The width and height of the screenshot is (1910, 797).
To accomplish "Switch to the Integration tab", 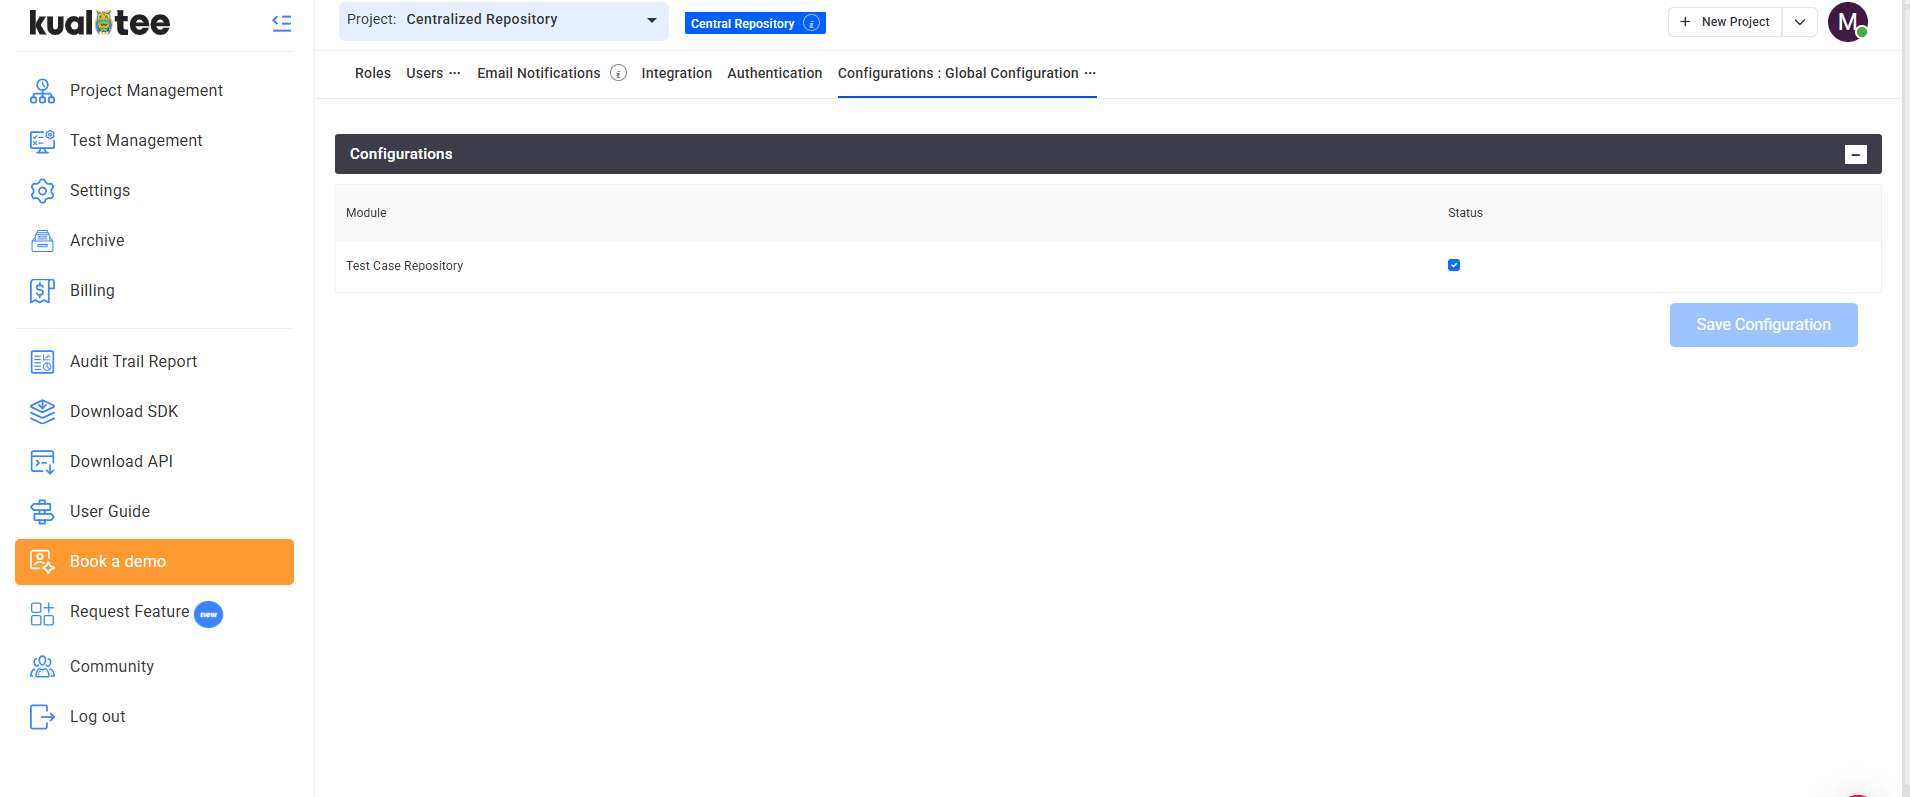I will (676, 73).
